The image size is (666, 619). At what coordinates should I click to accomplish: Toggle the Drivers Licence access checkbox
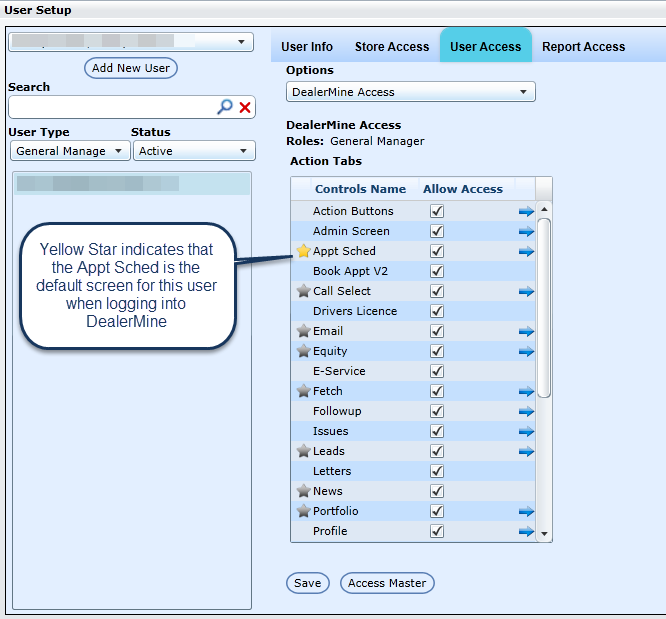click(x=437, y=311)
